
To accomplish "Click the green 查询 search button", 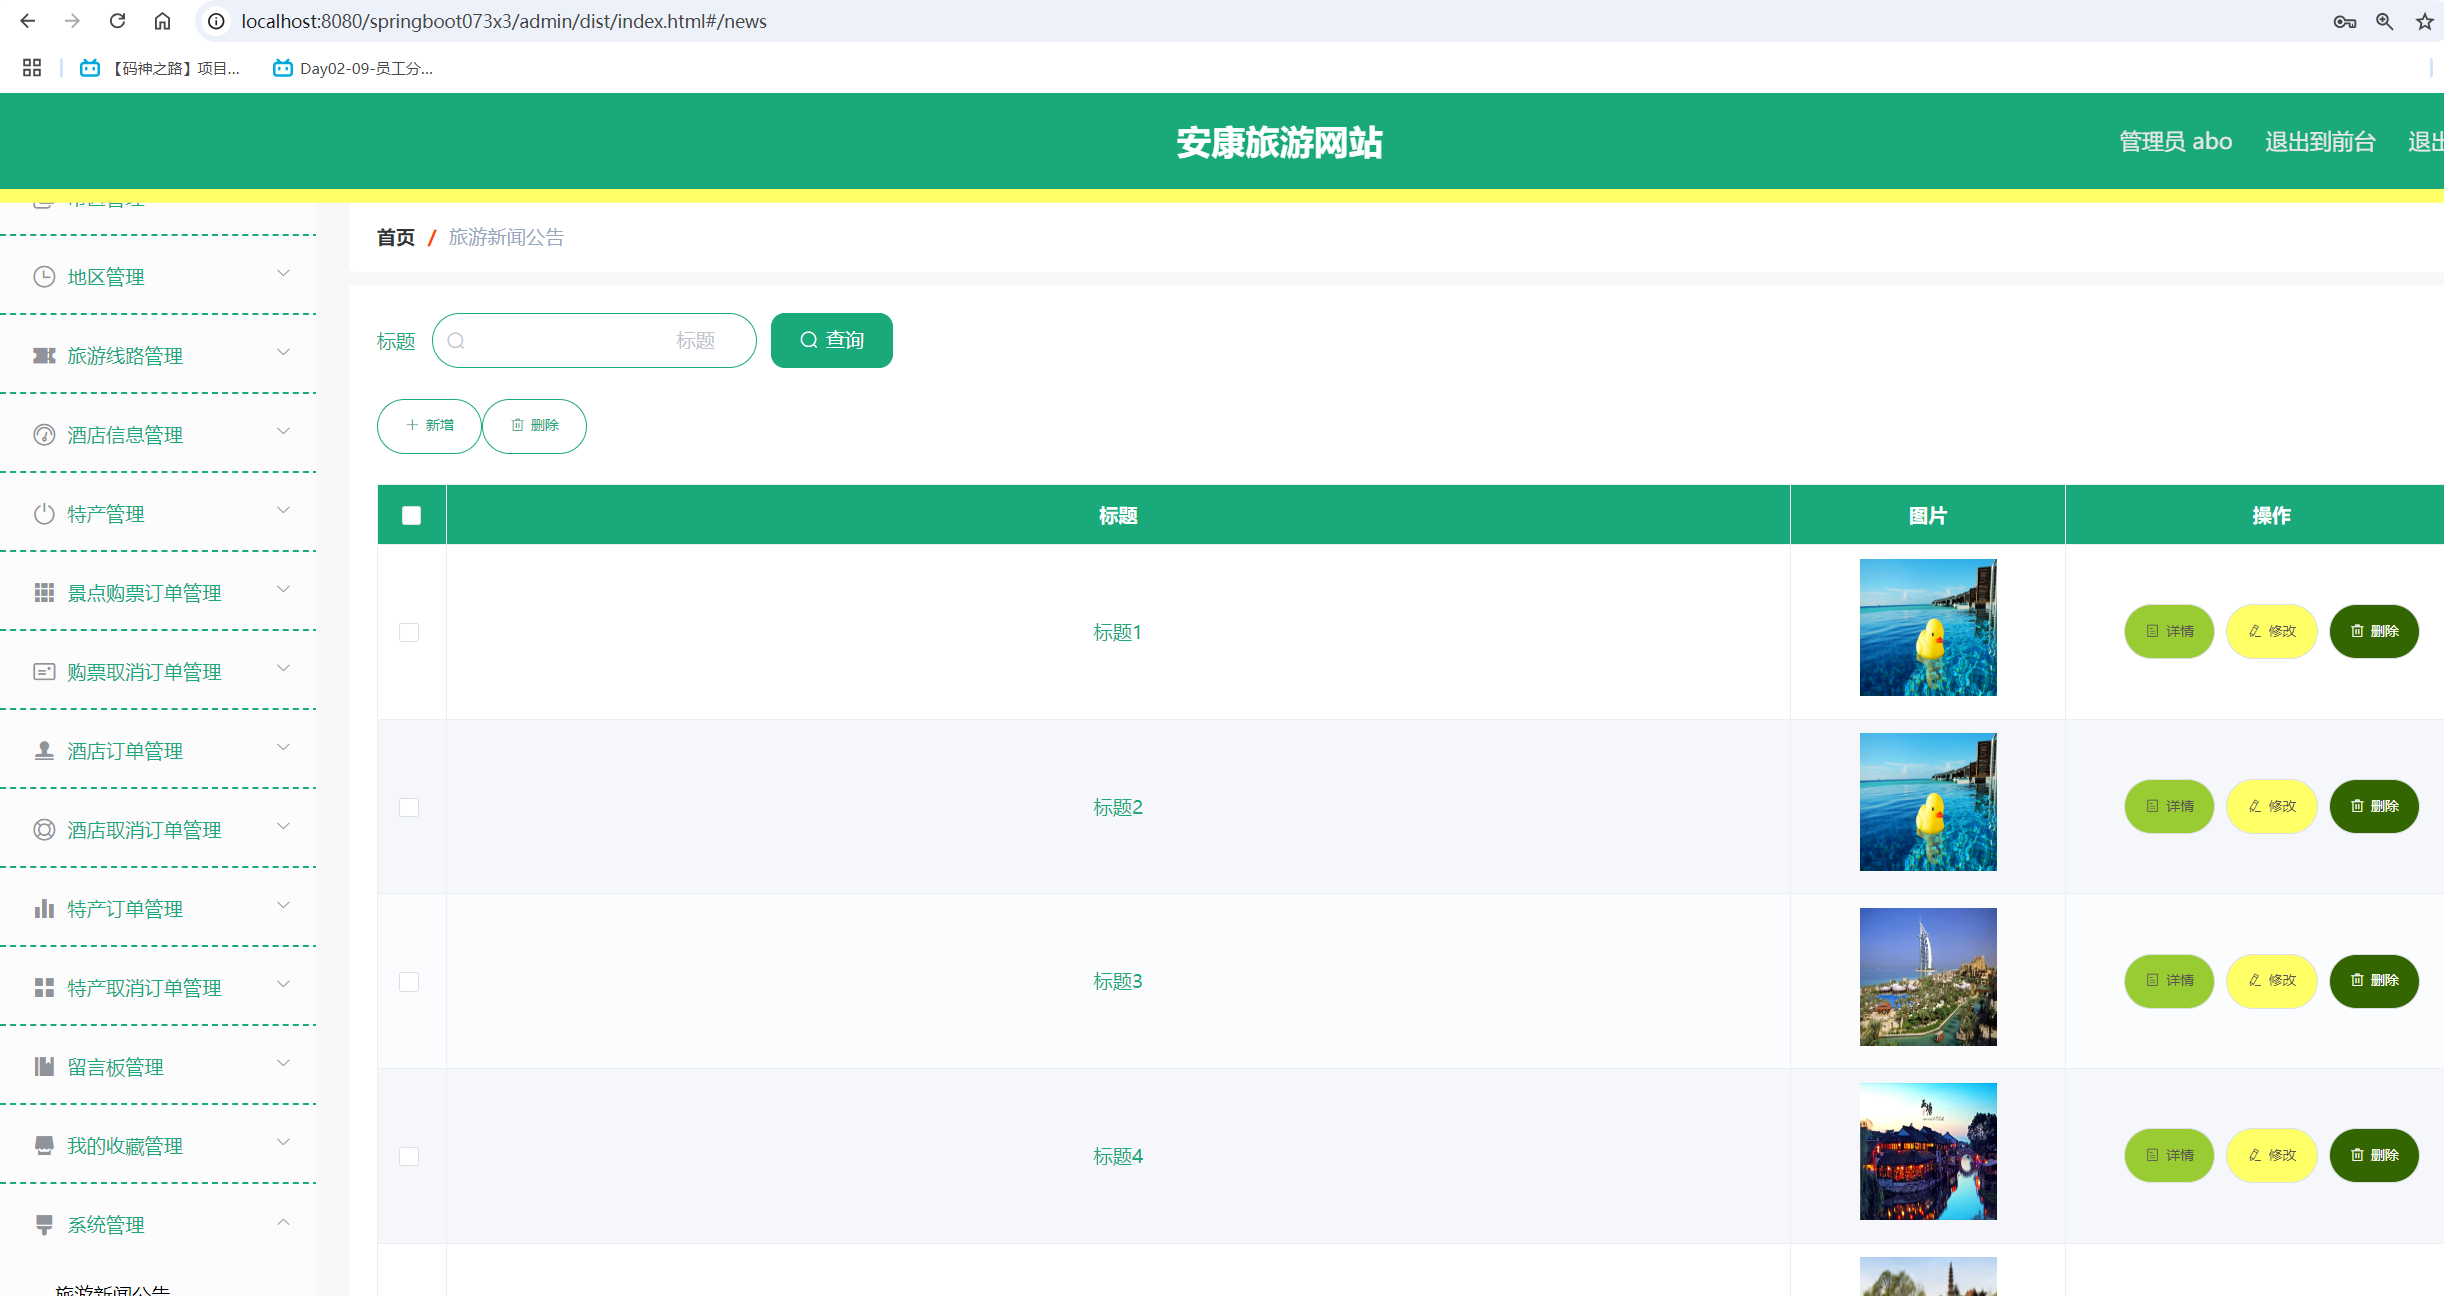I will [x=831, y=340].
